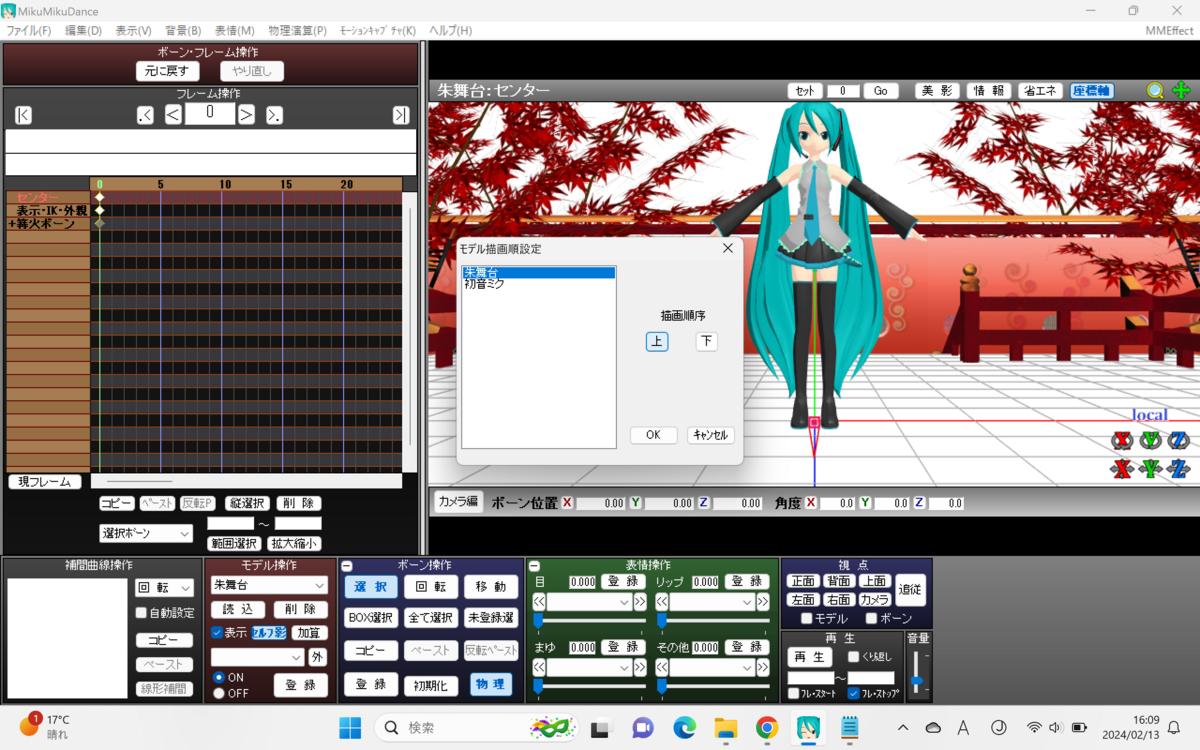The image size is (1200, 750).
Task: Click 下 to move model down
Action: coord(707,341)
